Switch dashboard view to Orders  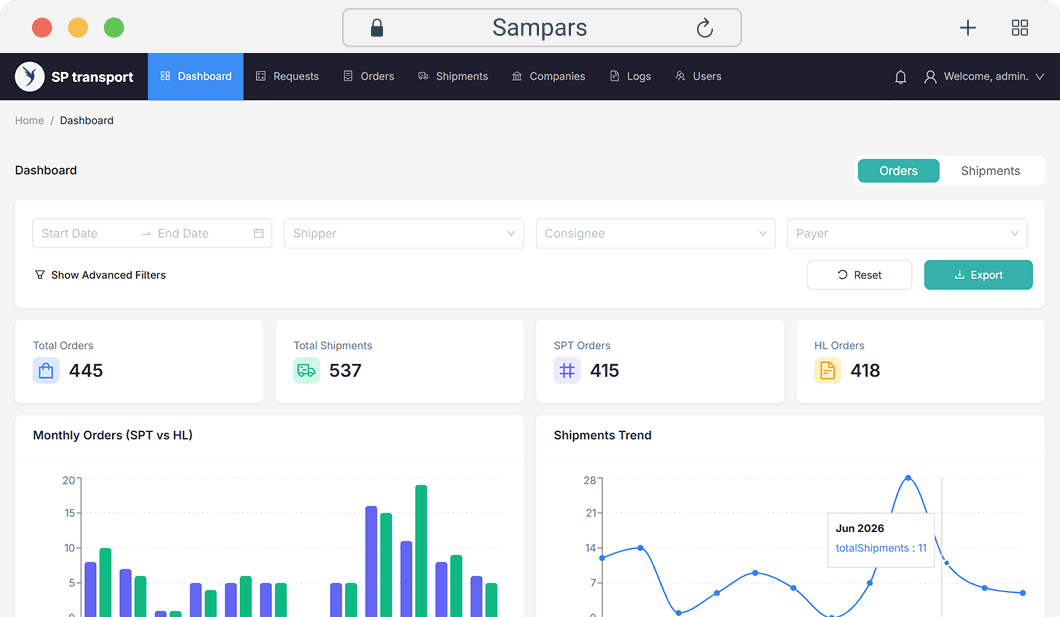[898, 171]
